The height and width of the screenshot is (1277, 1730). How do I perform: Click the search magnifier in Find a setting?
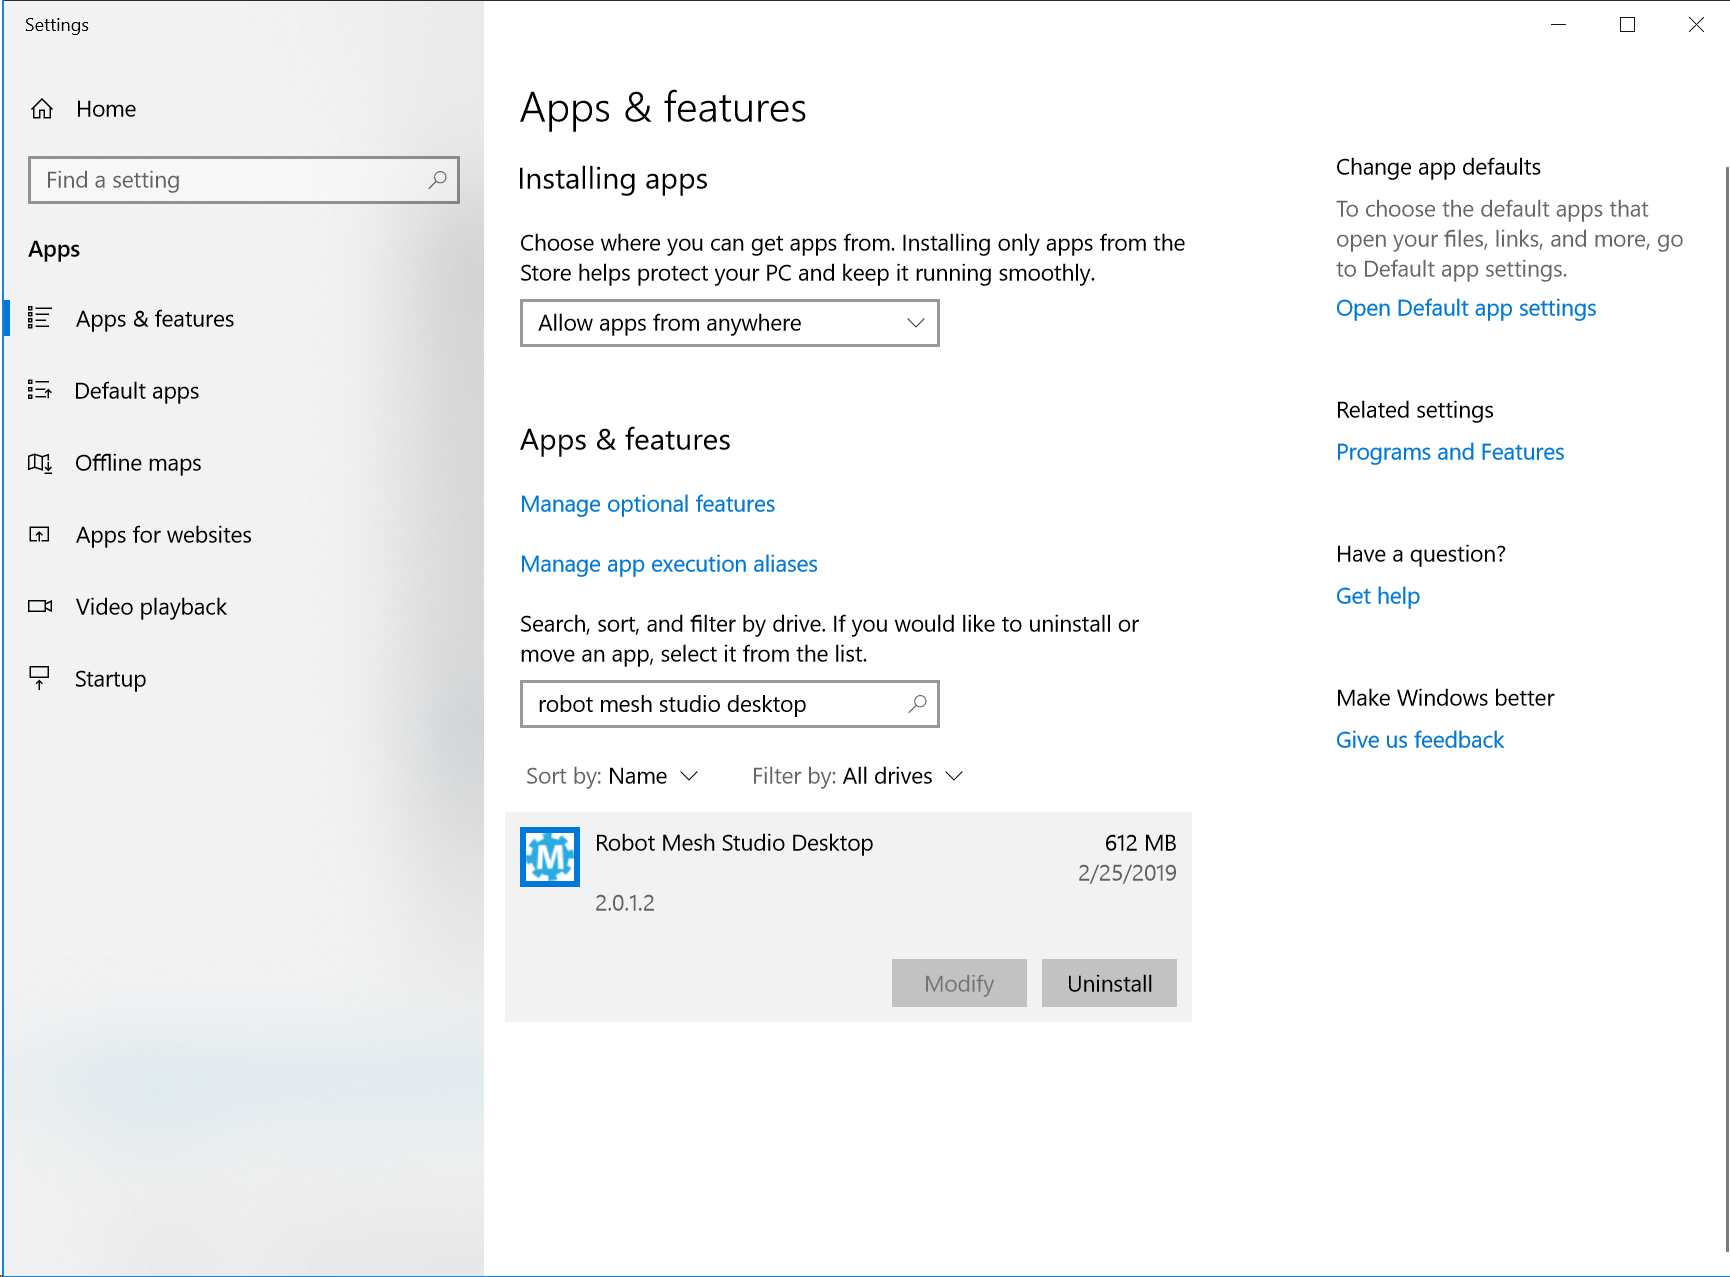click(x=437, y=180)
